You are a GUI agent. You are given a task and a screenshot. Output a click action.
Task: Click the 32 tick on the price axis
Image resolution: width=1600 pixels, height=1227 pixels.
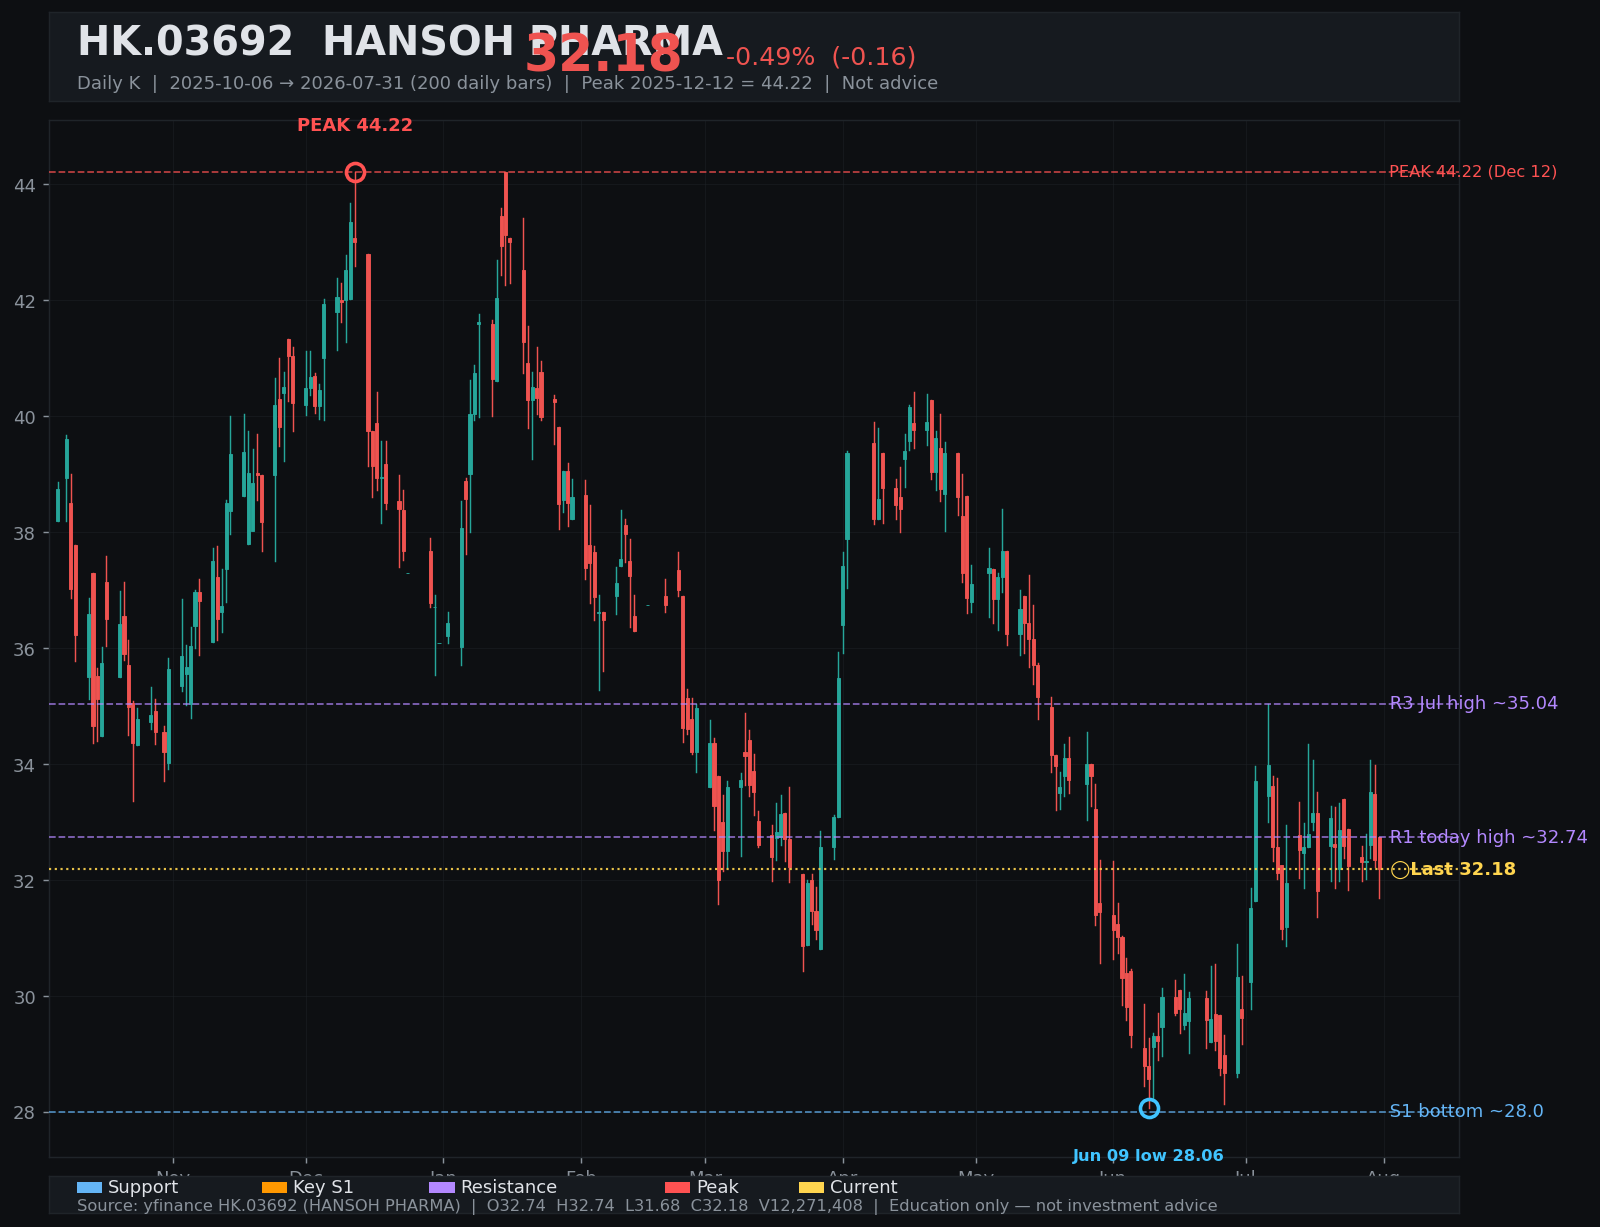pos(25,882)
